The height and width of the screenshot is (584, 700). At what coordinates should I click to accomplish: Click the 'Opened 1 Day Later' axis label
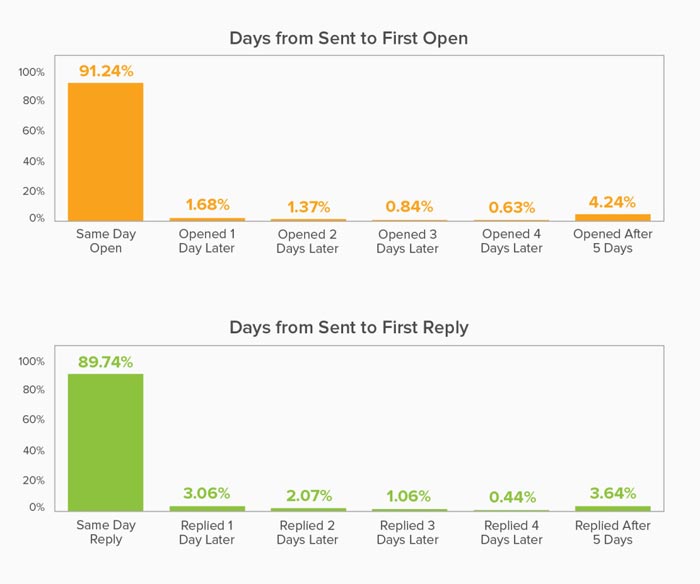tap(207, 241)
